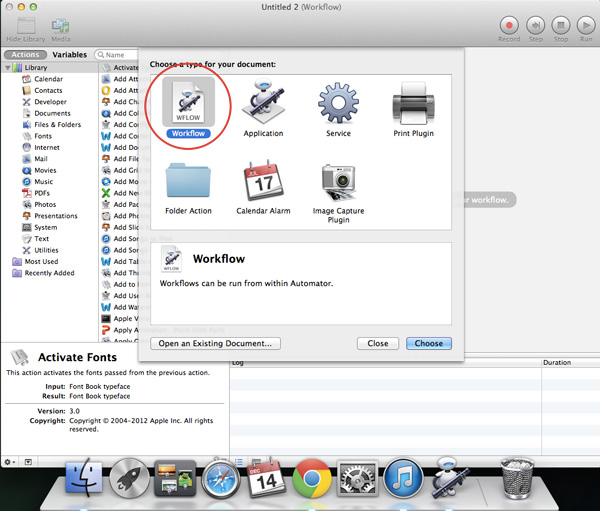Screen dimensions: 600x511
Task: Select the Calendar Alarm type
Action: point(263,188)
